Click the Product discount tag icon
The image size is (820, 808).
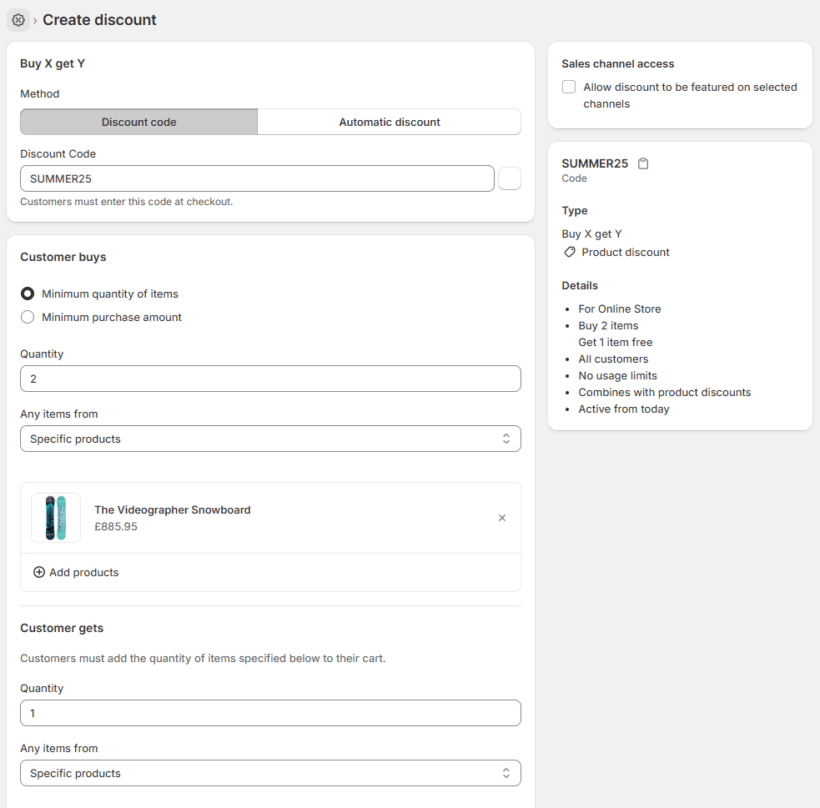coord(570,252)
